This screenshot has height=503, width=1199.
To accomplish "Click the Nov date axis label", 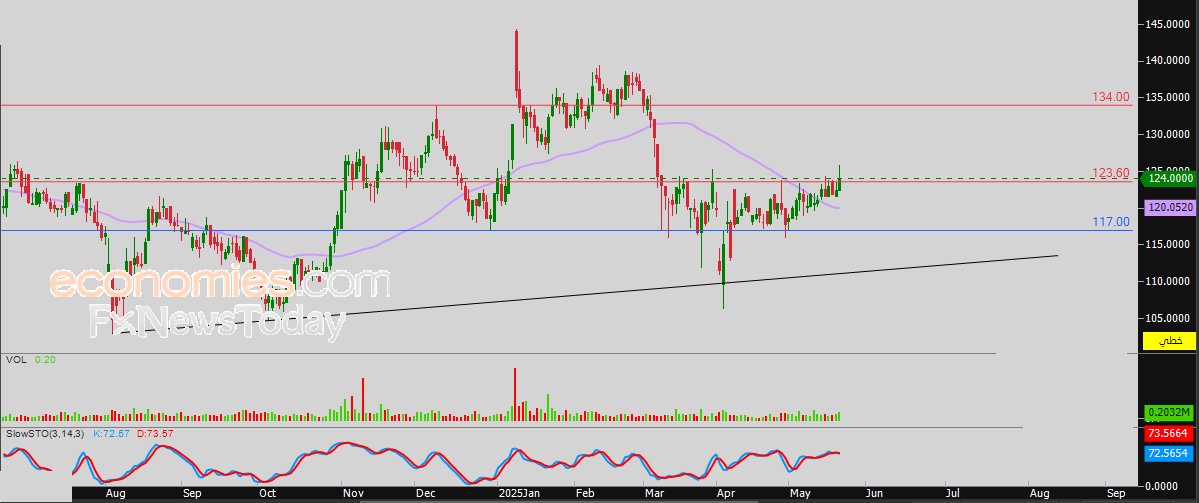I will 353,495.
